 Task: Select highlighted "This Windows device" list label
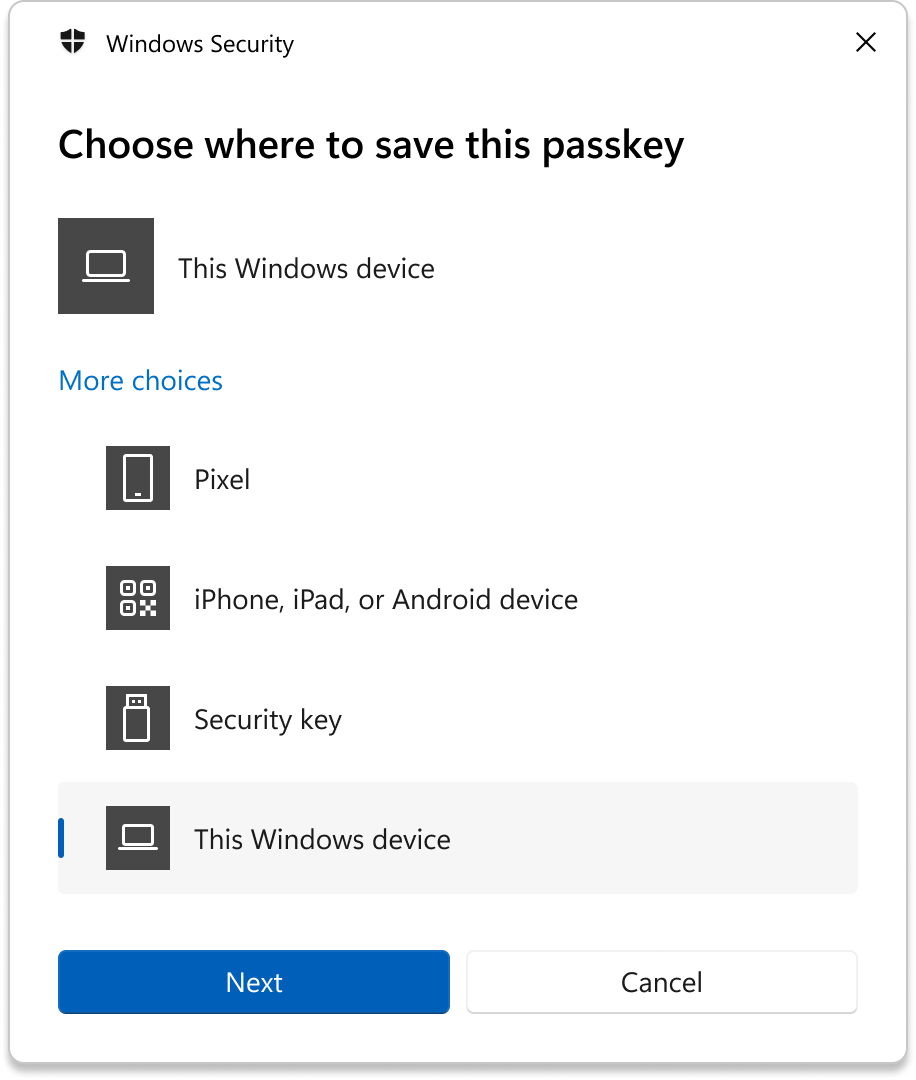322,839
